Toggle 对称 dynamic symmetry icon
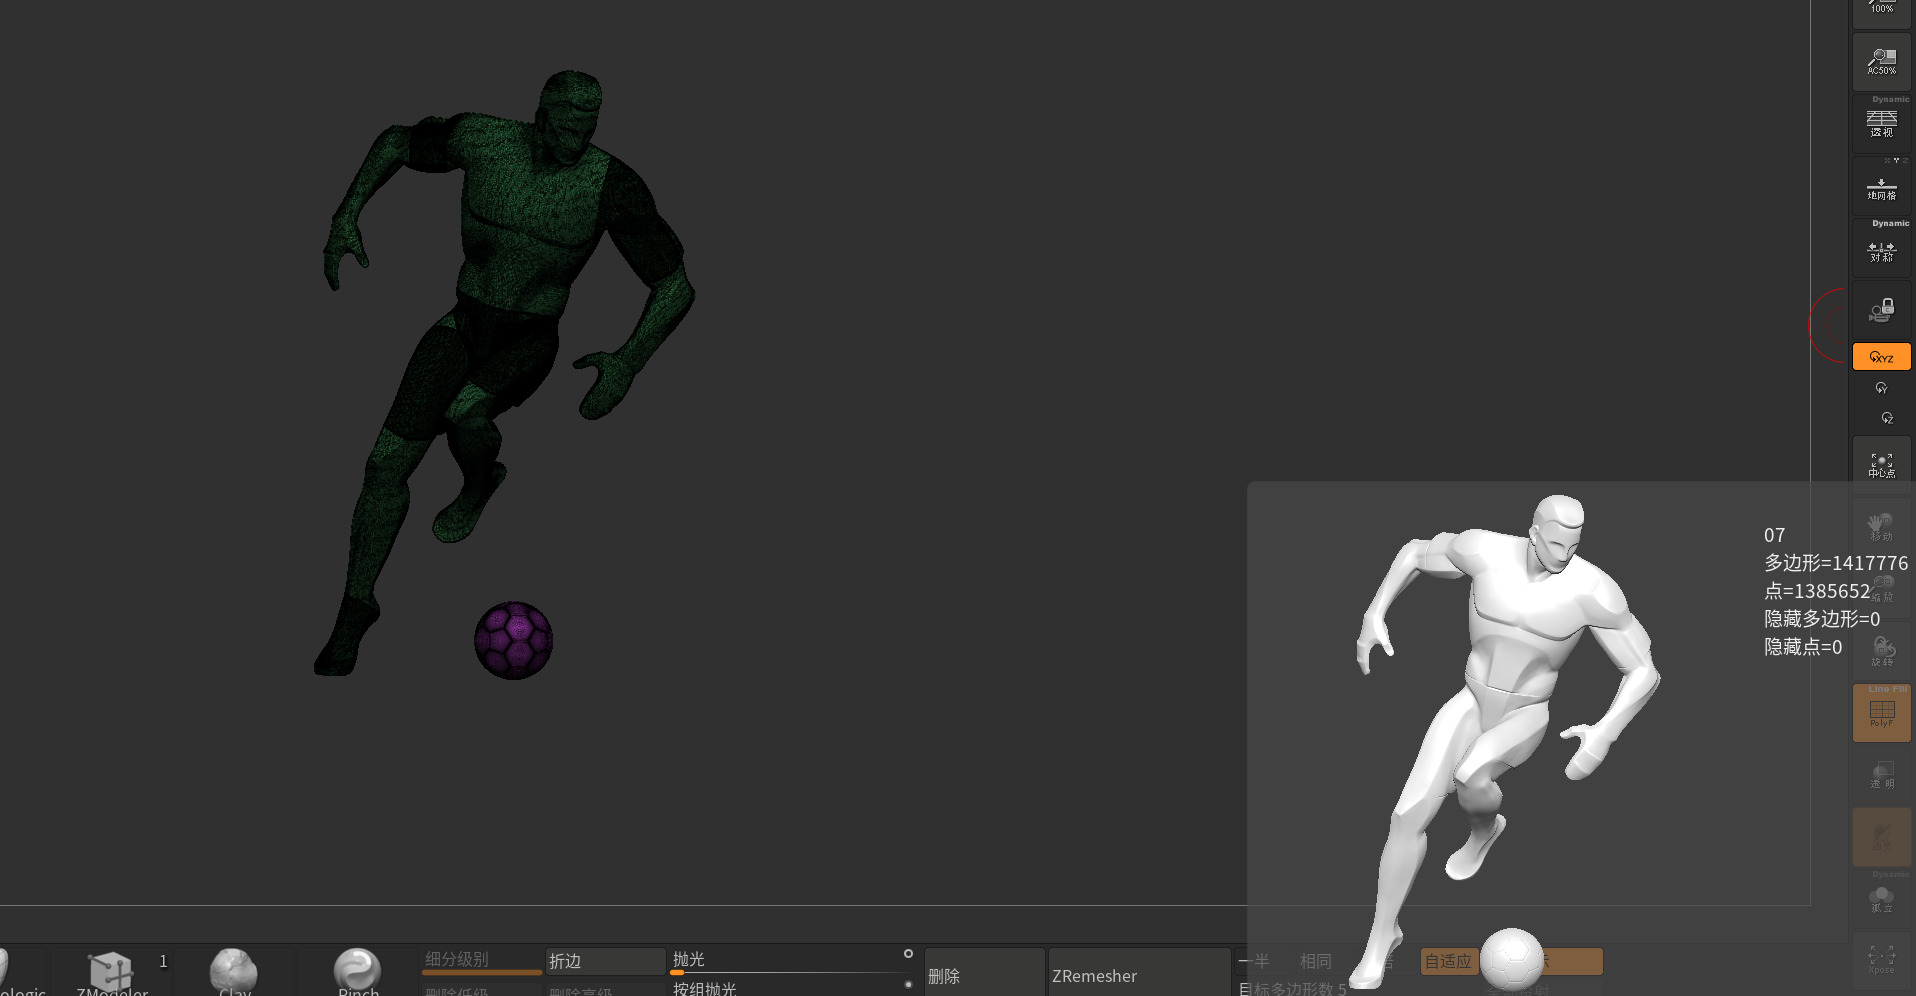This screenshot has height=996, width=1916. coord(1882,250)
